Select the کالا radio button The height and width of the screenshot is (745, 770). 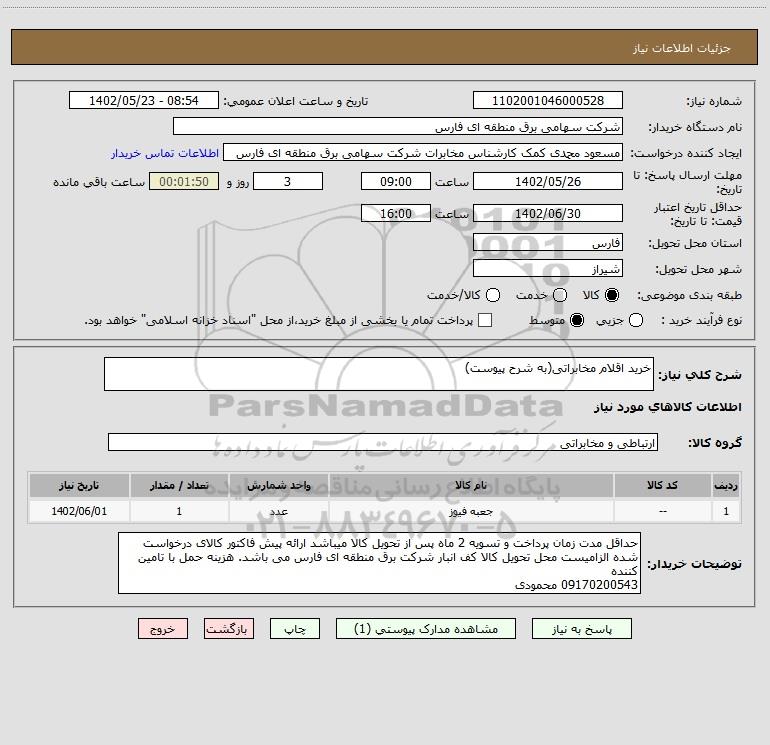click(612, 295)
